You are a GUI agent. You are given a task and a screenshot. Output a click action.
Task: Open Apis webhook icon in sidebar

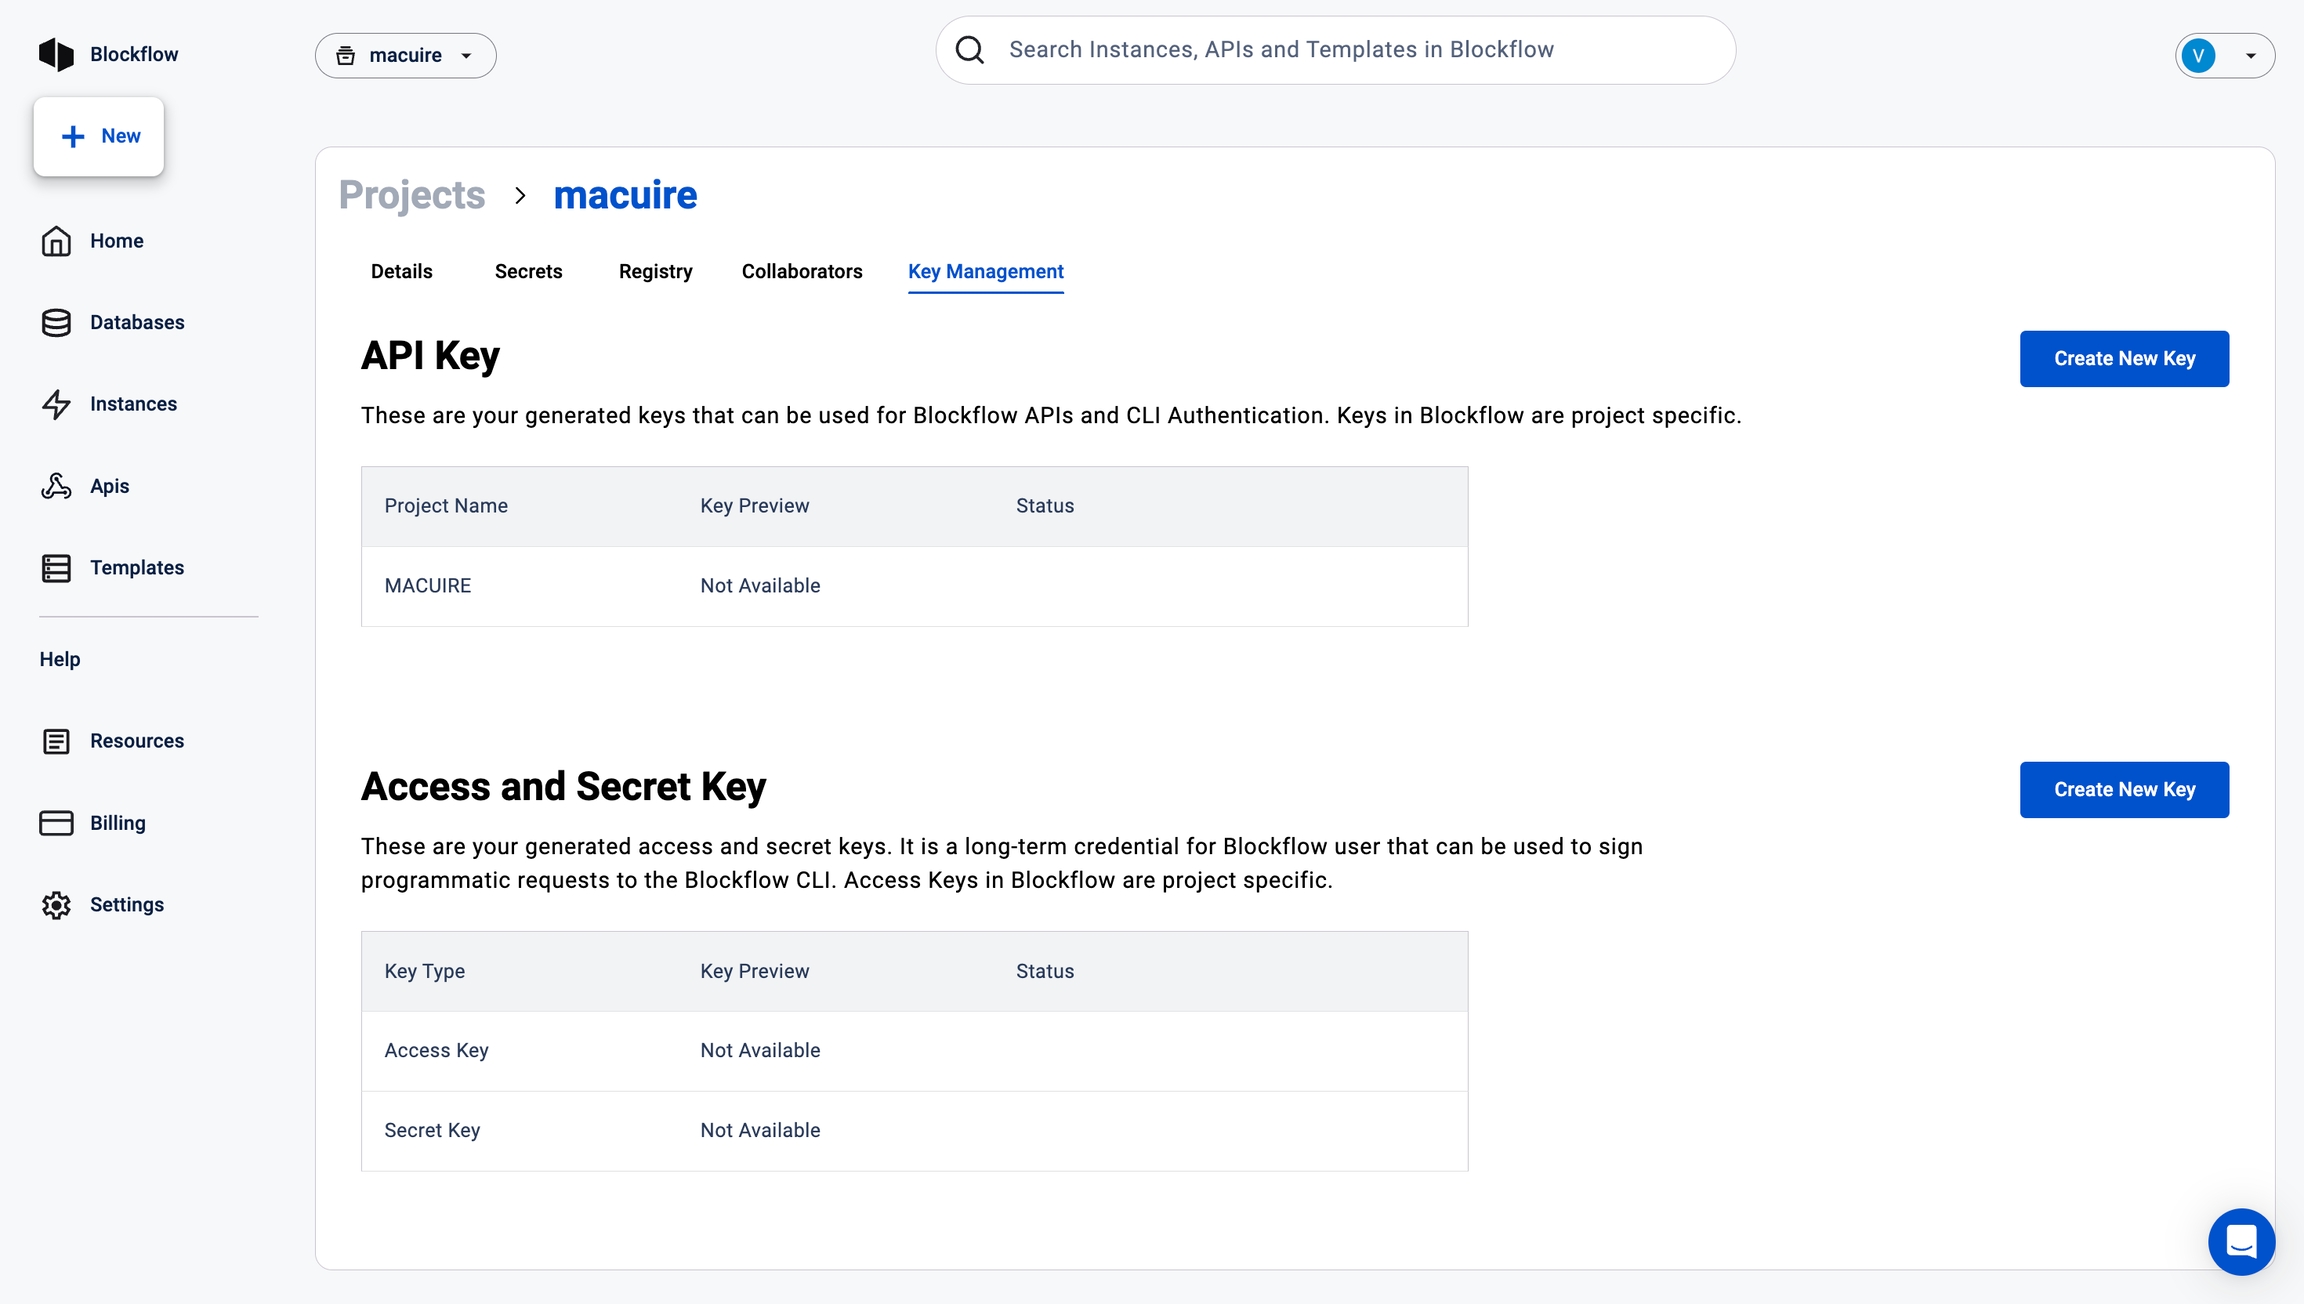pyautogui.click(x=56, y=486)
